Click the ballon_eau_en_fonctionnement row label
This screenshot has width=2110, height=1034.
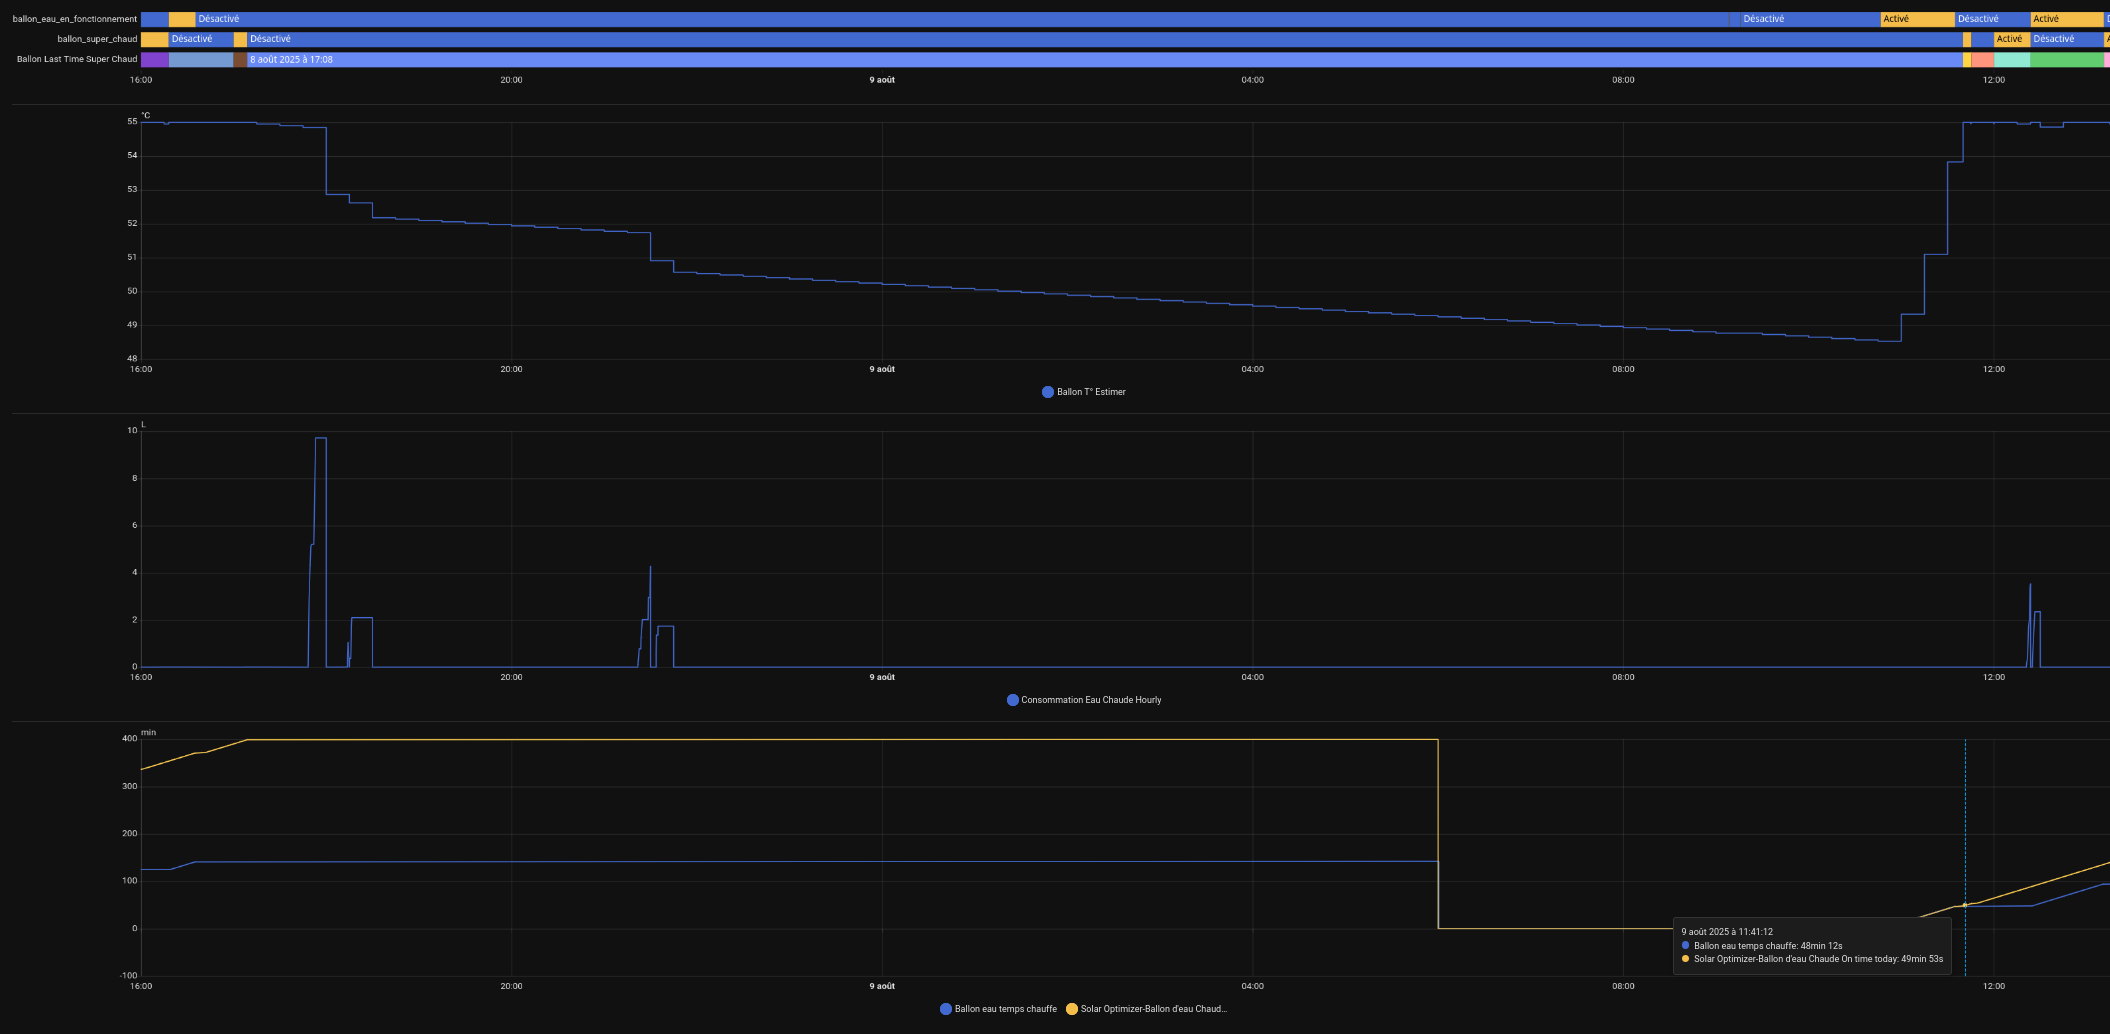[75, 19]
